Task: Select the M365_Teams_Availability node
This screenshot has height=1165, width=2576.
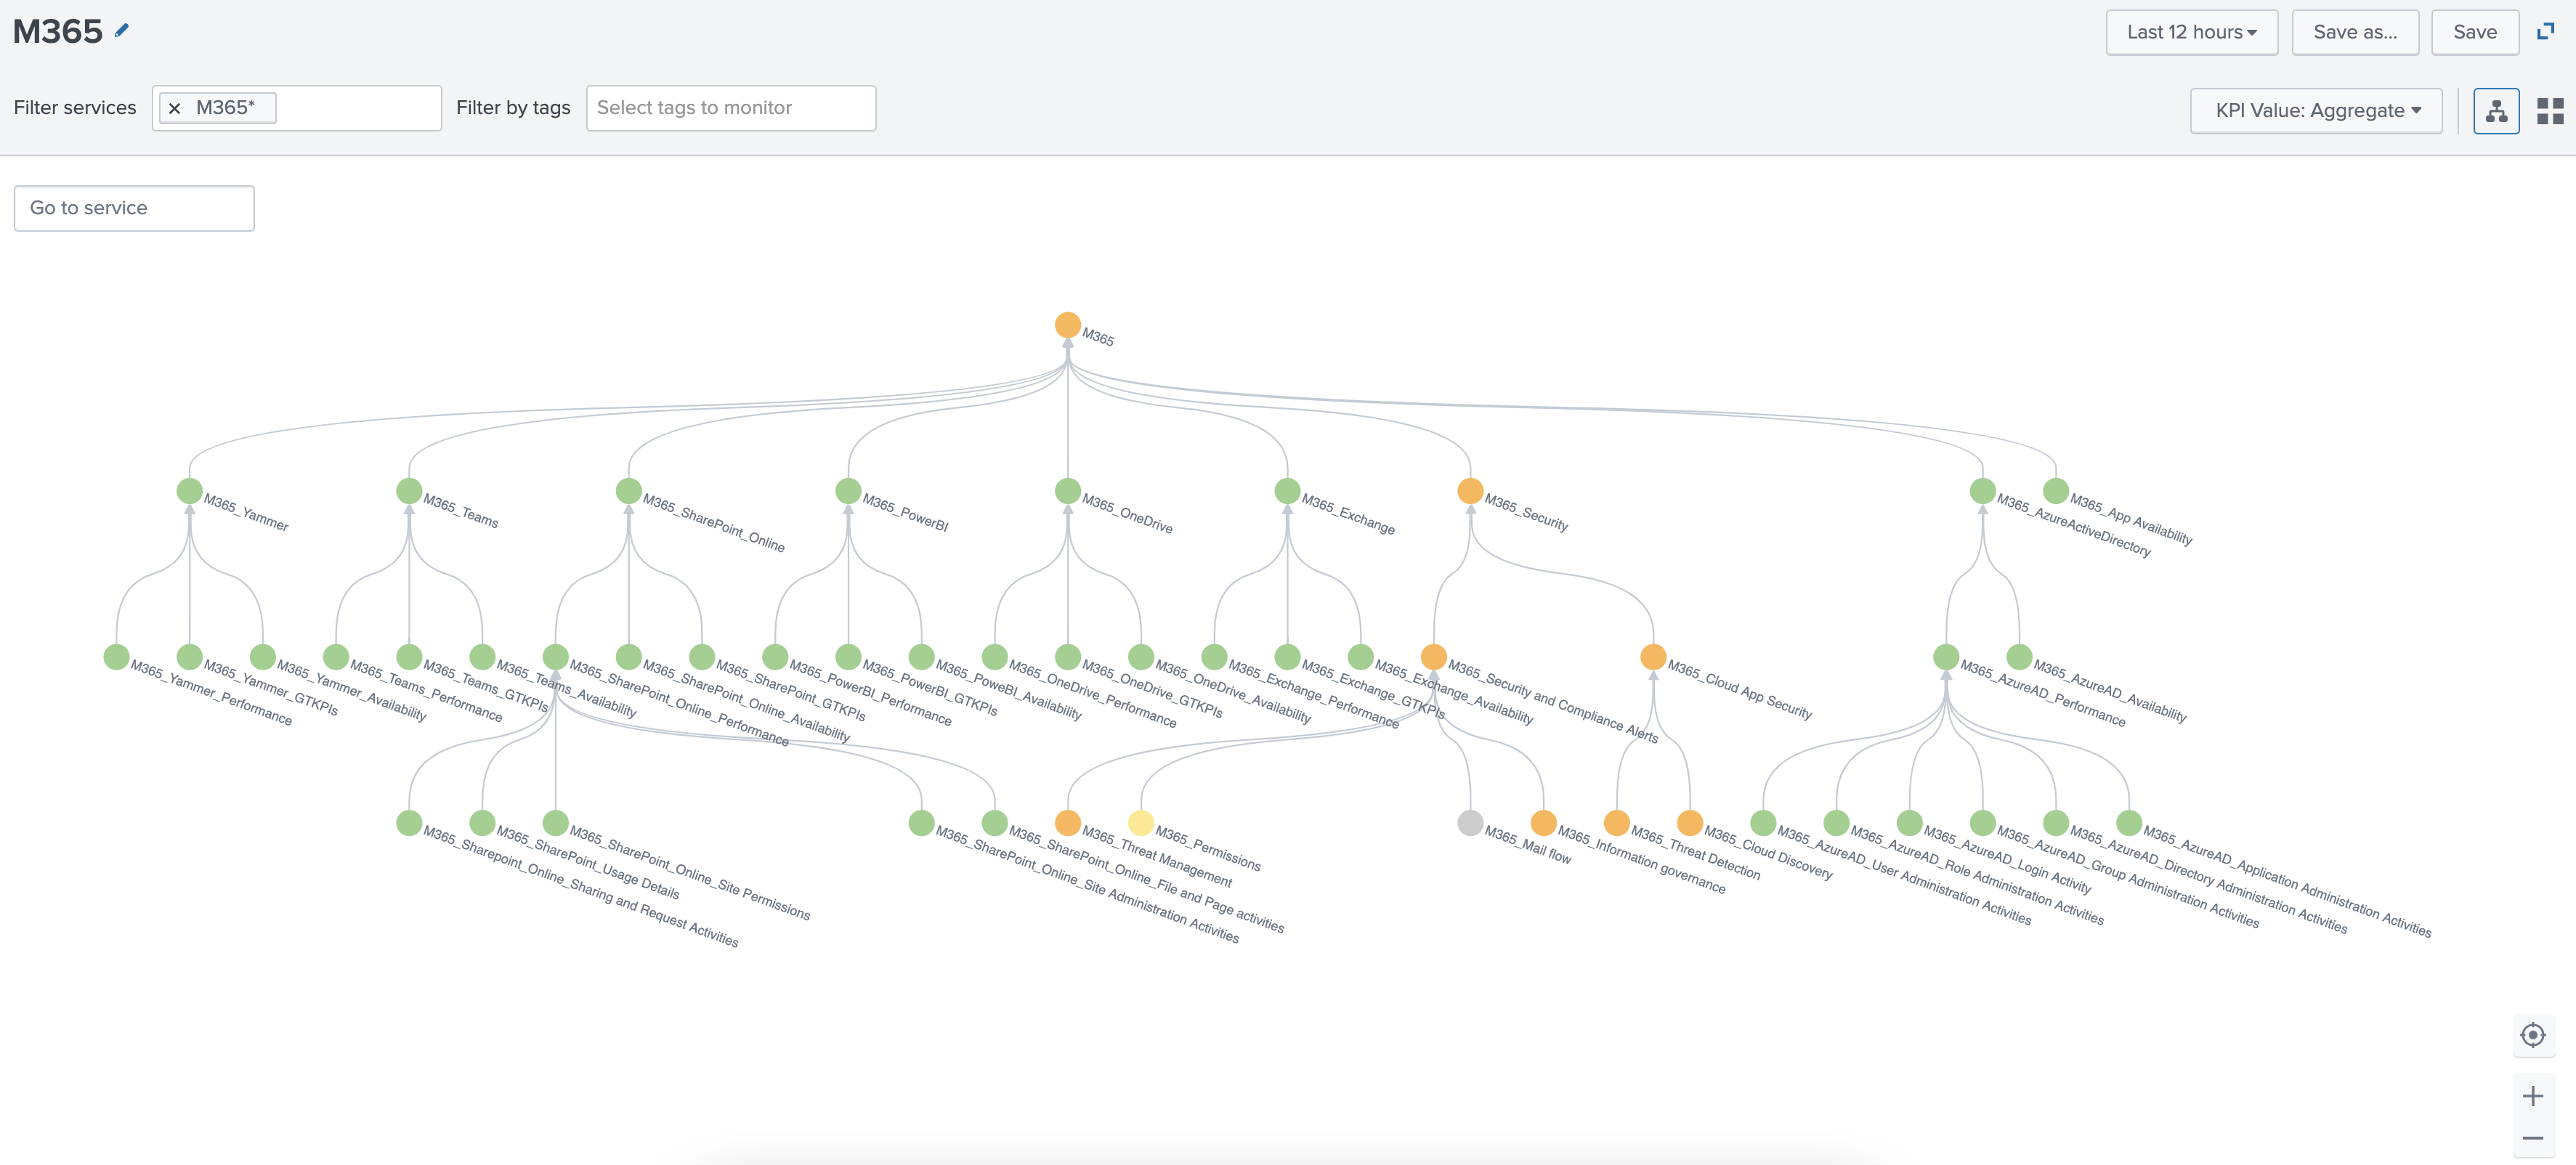Action: point(483,657)
